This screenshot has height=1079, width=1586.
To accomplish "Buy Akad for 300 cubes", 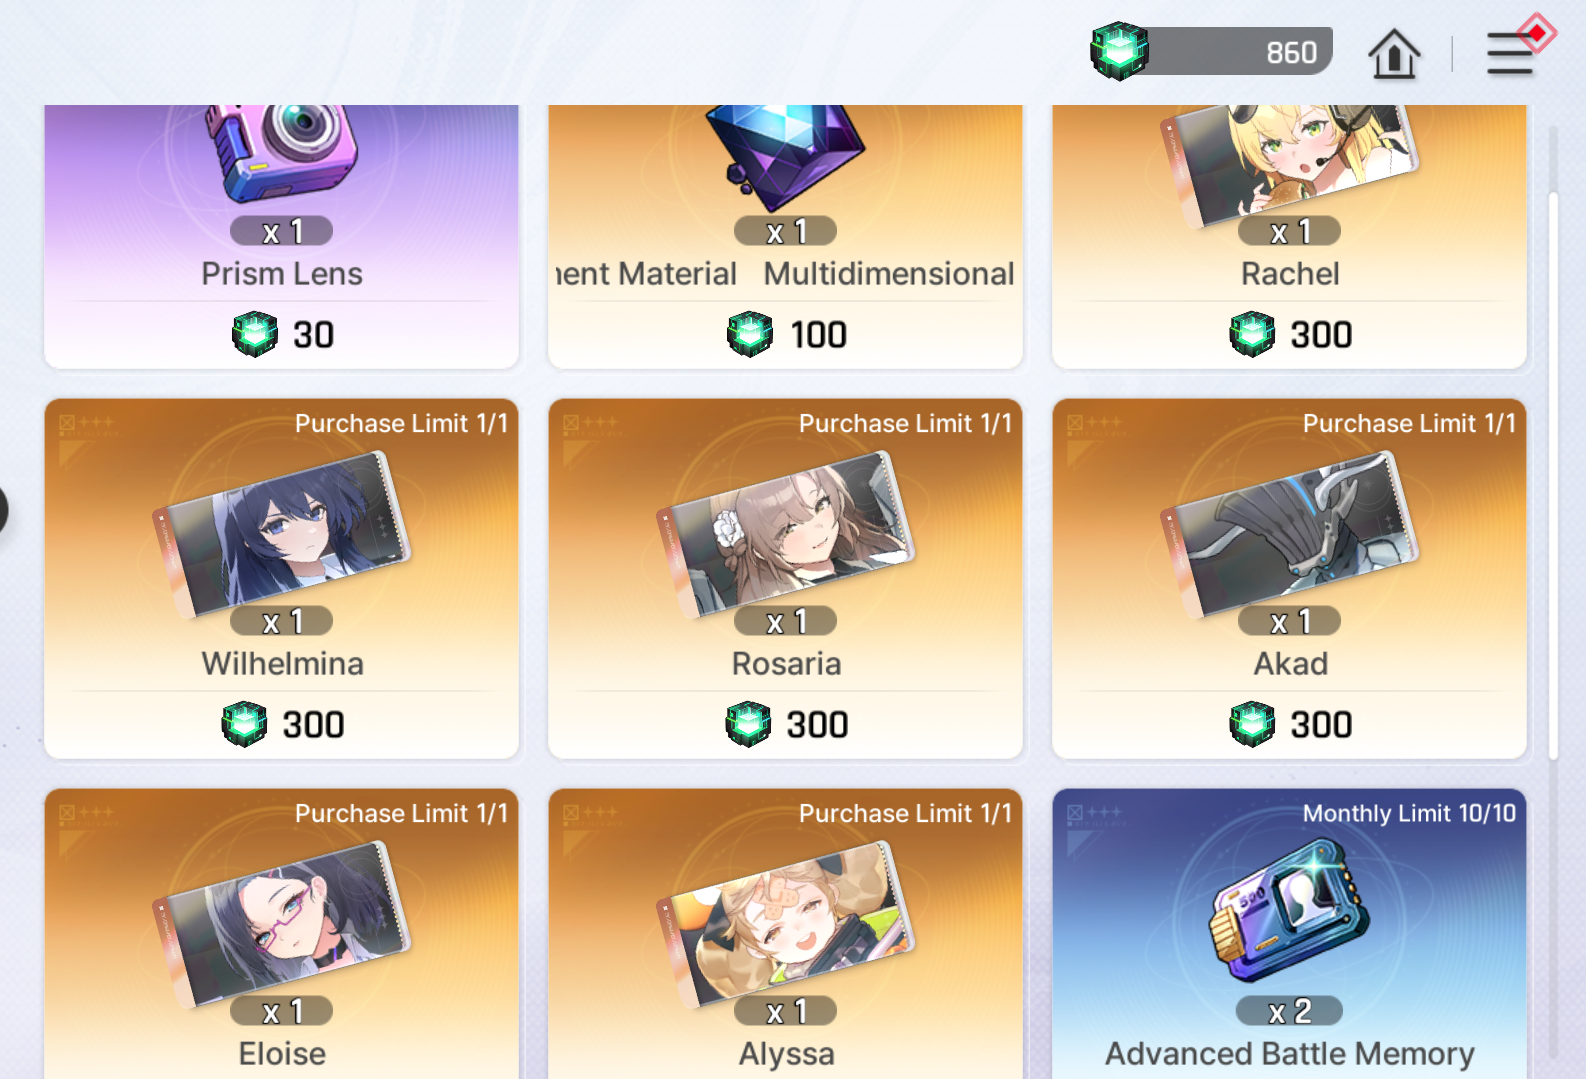I will (1290, 725).
